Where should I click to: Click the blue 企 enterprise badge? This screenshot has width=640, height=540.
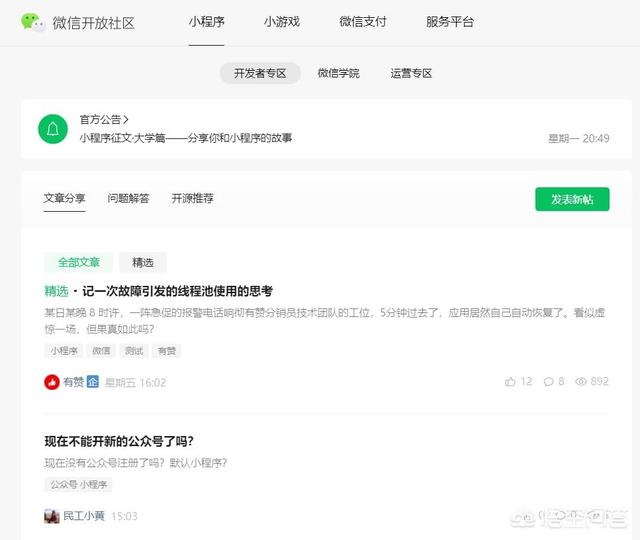93,382
